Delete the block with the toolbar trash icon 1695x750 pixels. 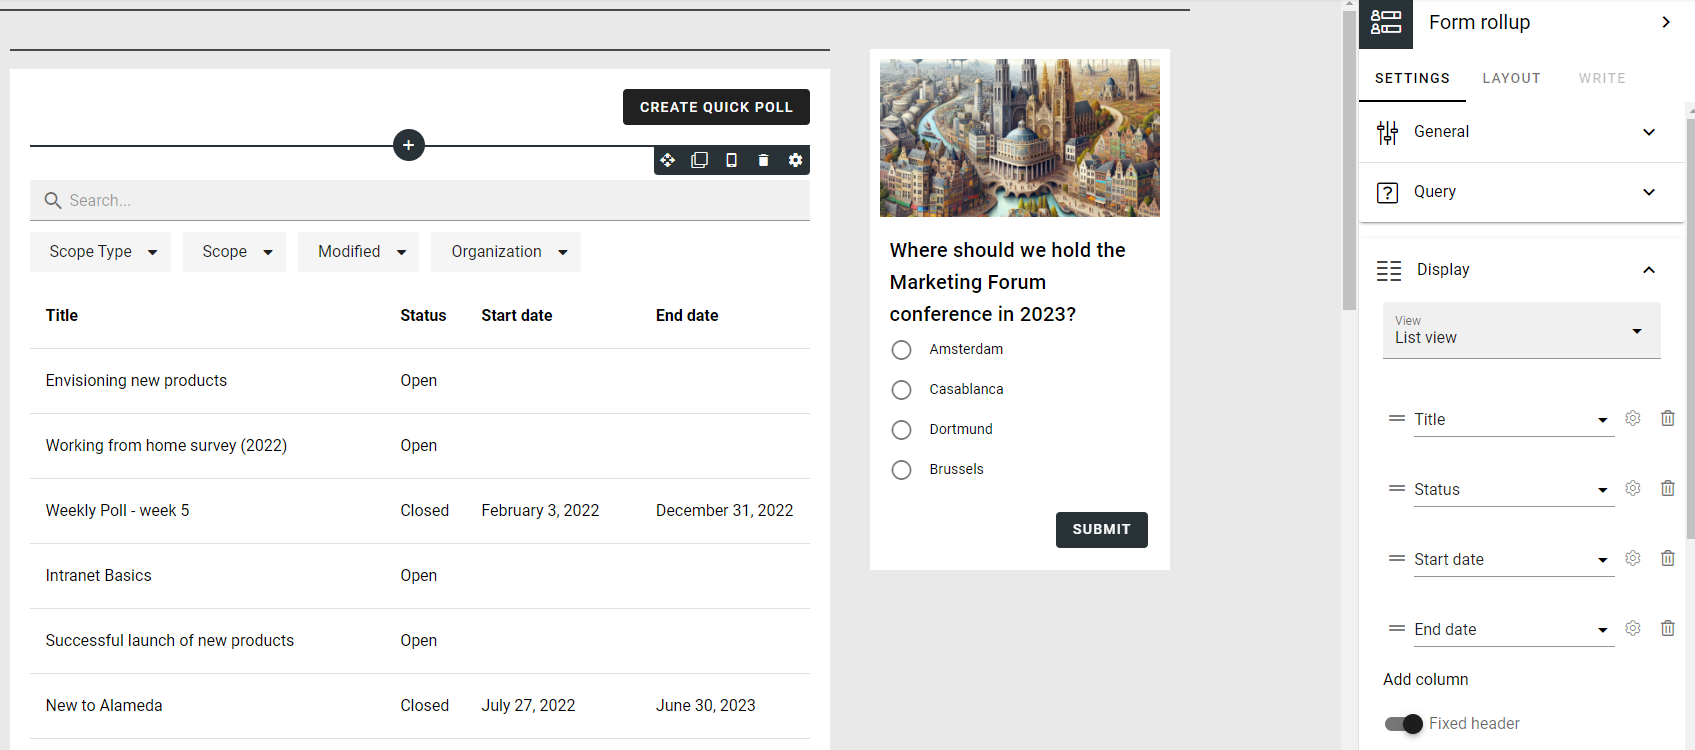(x=763, y=160)
